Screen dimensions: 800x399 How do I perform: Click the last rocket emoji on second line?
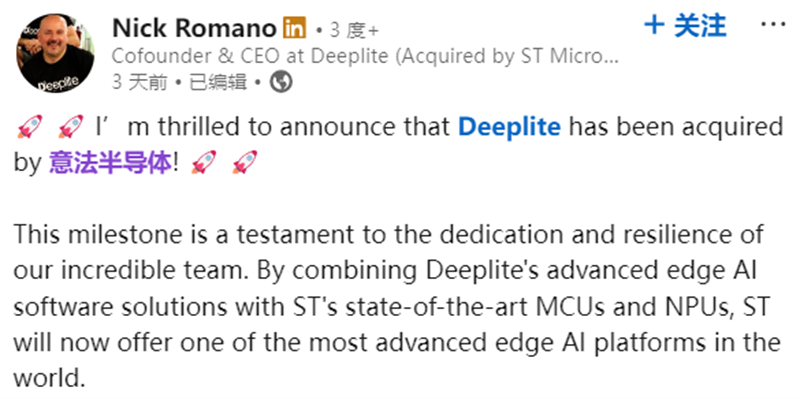[244, 162]
